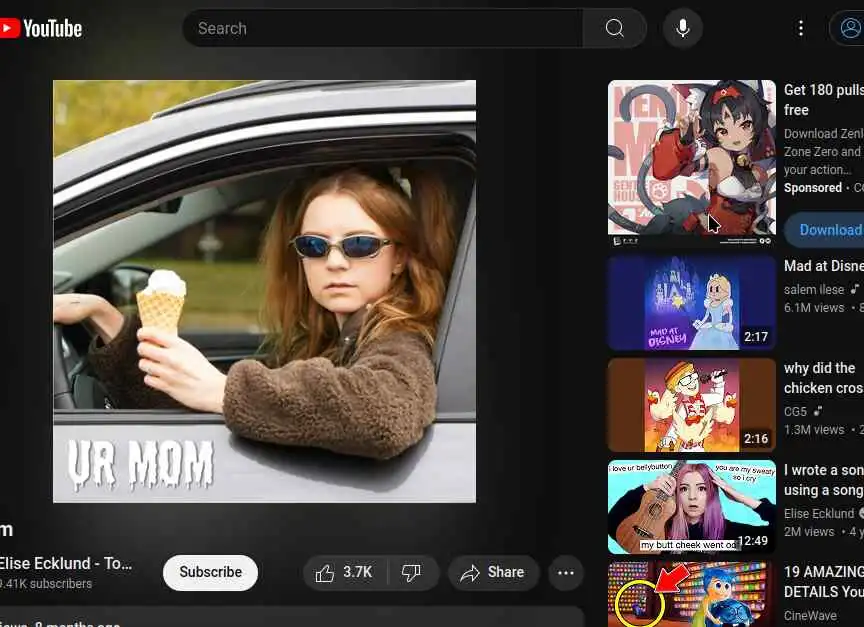Open the salem ilese channel name
Image resolution: width=864 pixels, height=627 pixels.
(x=814, y=289)
